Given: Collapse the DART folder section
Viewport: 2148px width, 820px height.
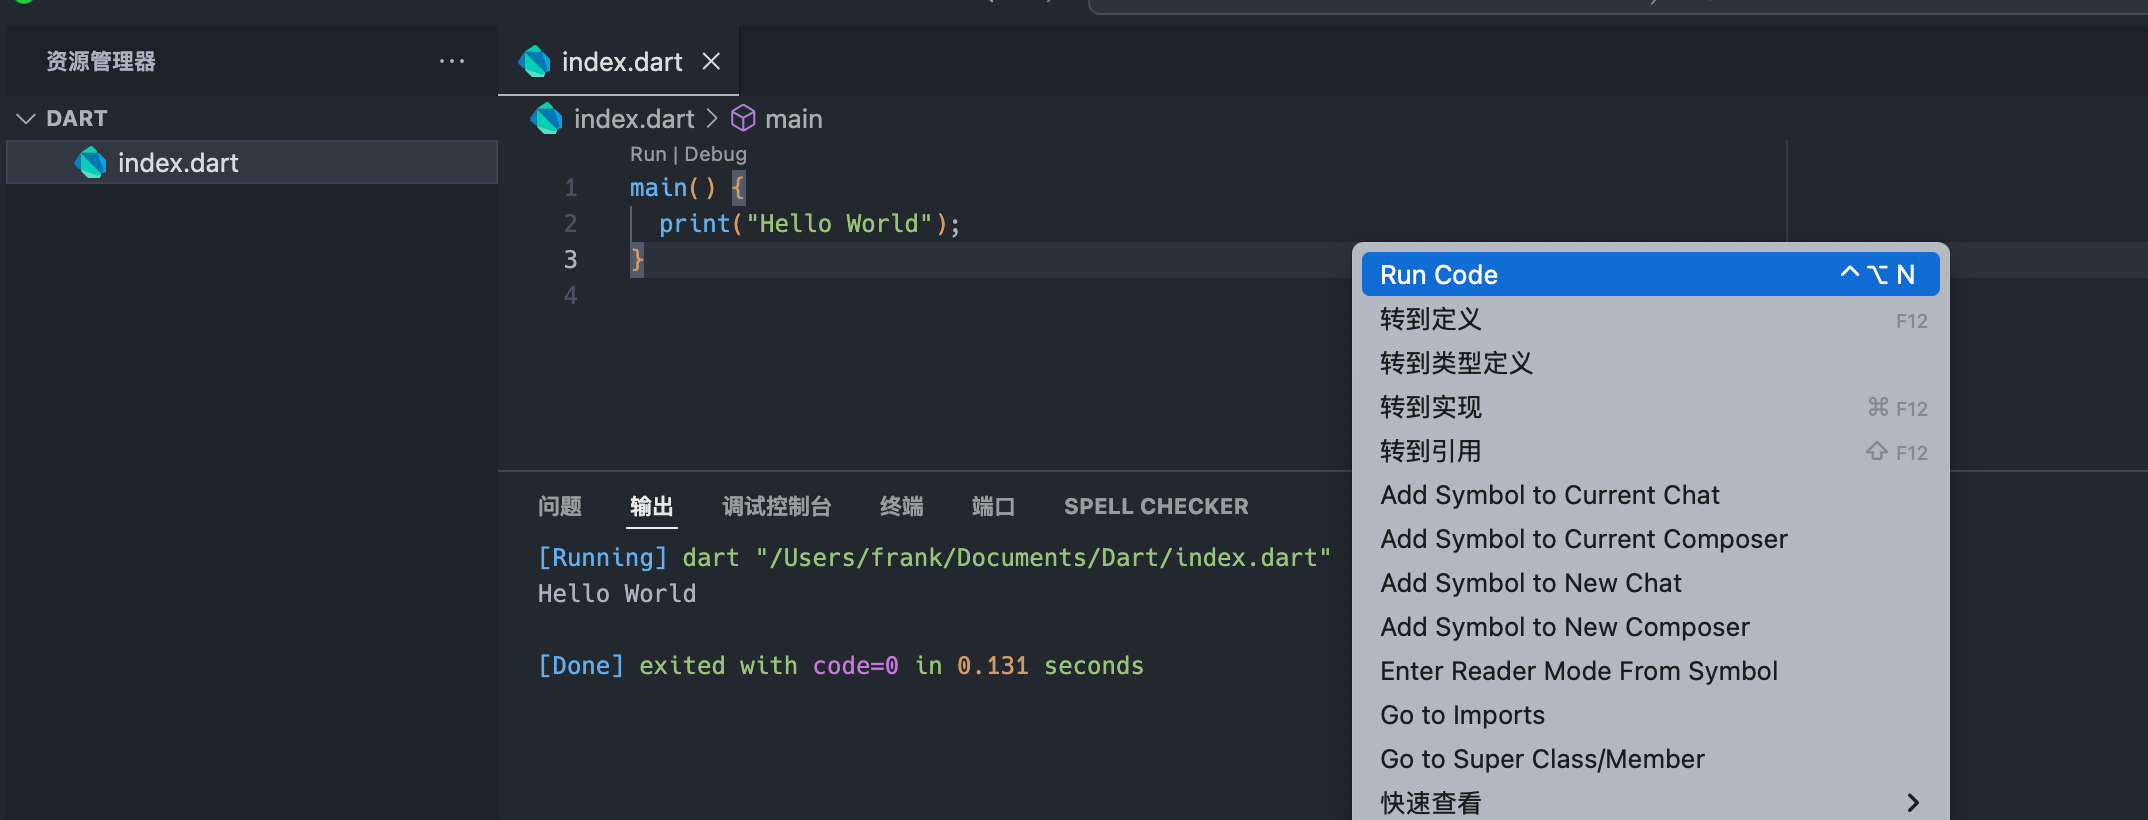Looking at the screenshot, I should click(27, 118).
